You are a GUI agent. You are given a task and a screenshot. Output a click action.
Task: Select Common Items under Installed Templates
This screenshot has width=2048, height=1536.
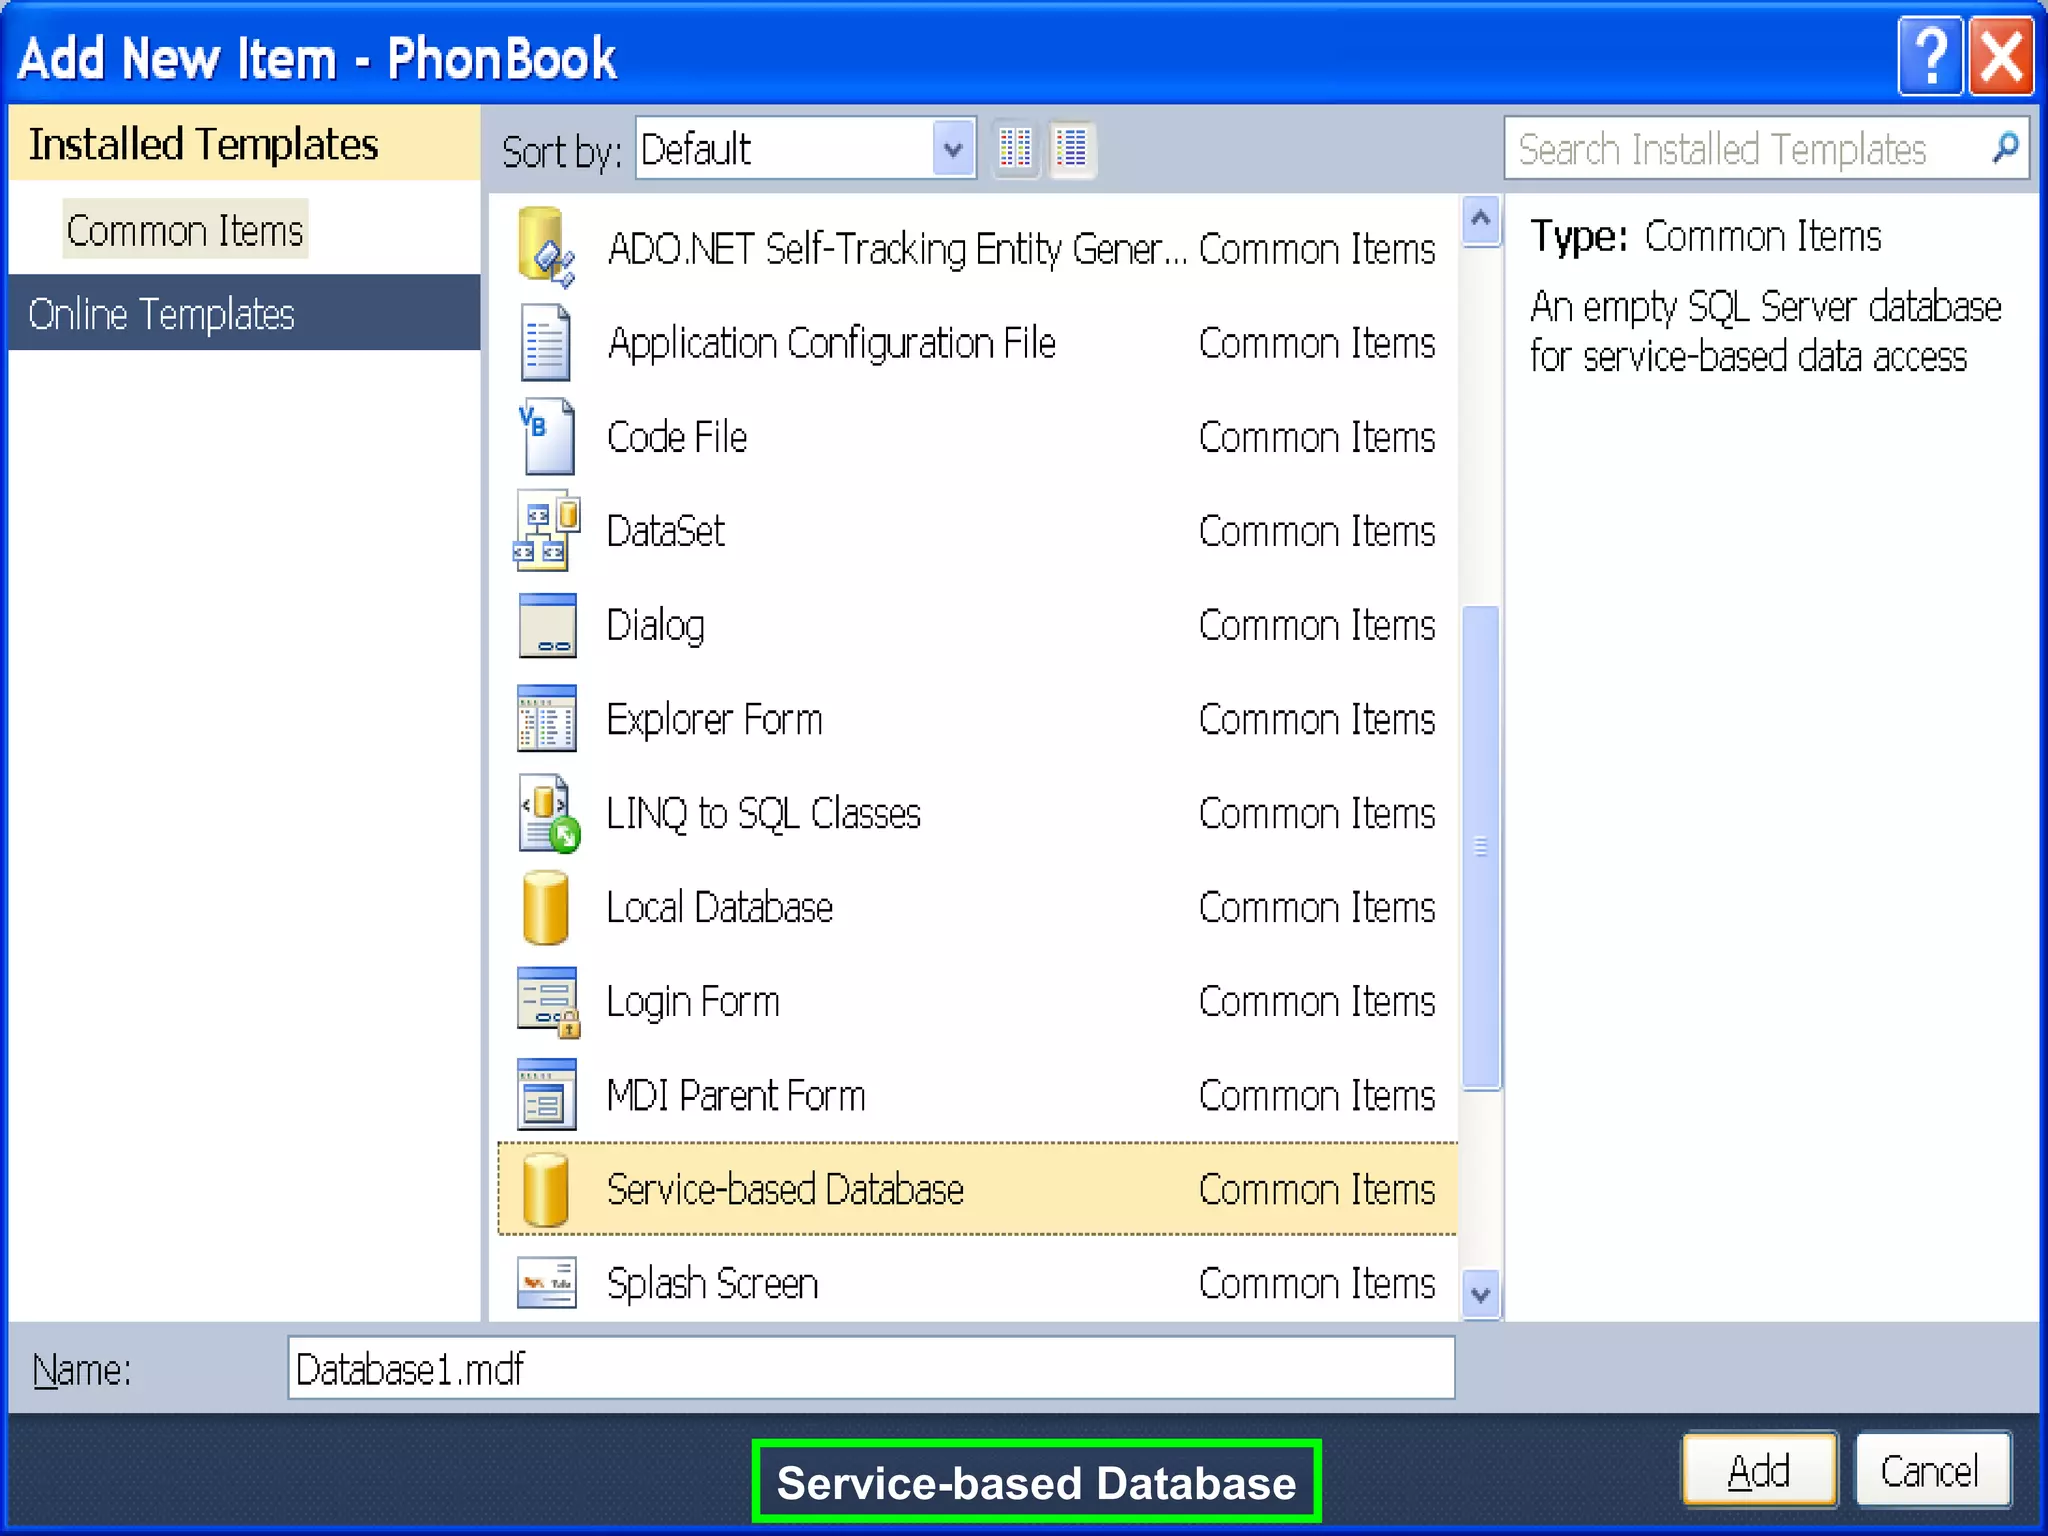[185, 231]
